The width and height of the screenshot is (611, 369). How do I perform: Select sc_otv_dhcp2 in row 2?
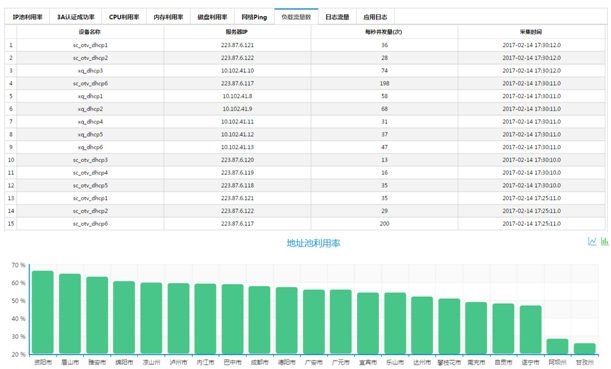click(x=90, y=58)
